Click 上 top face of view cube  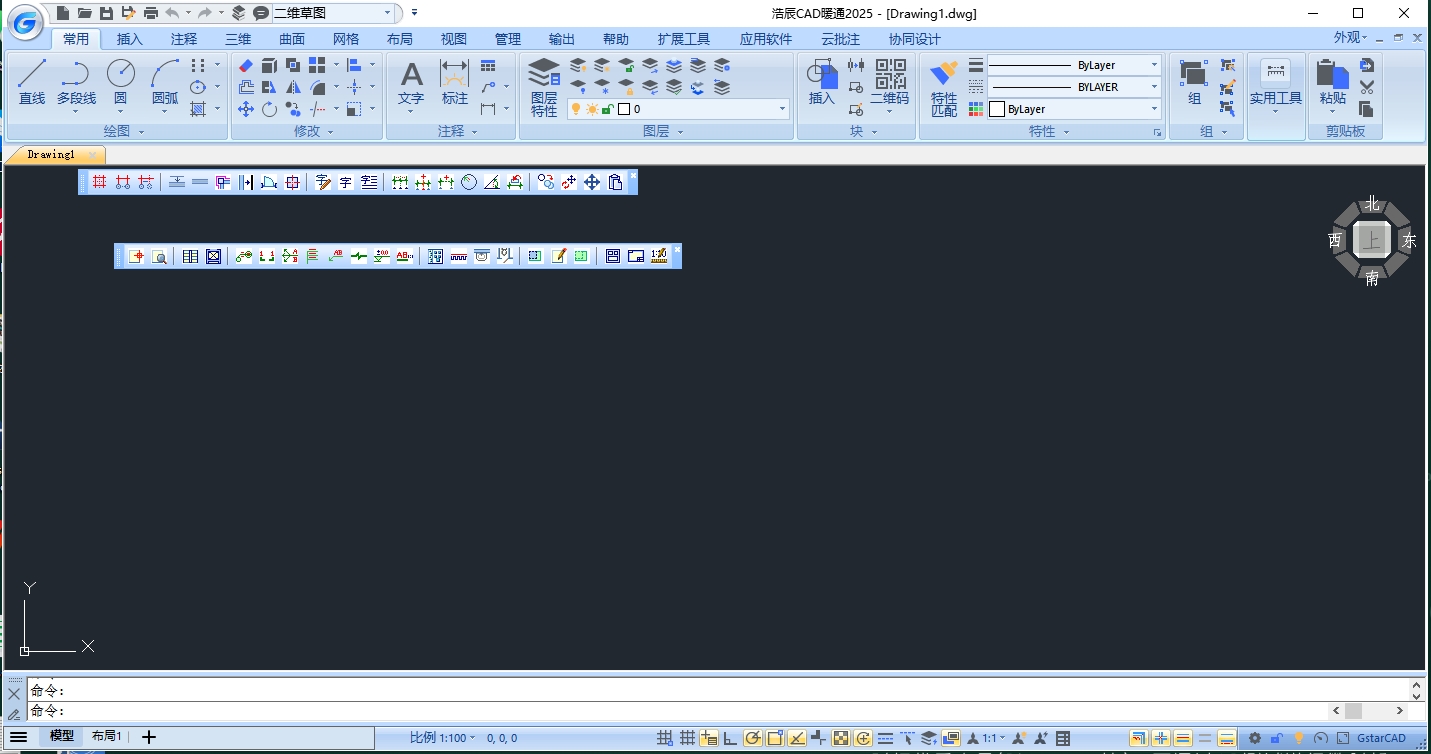[1372, 240]
